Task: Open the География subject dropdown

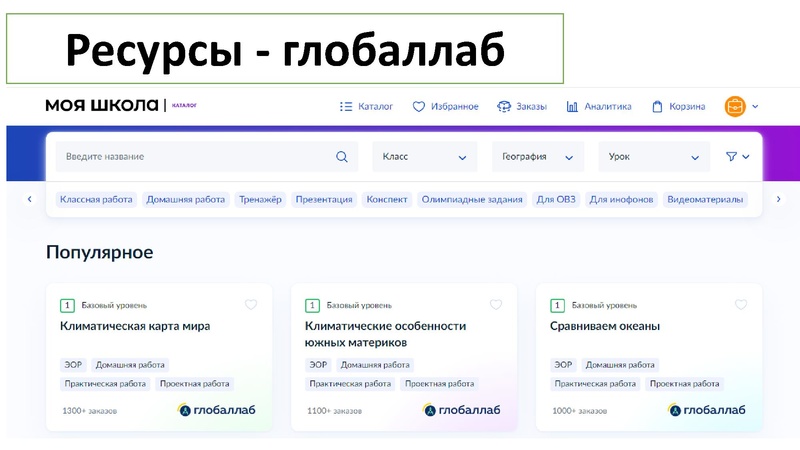Action: 538,157
